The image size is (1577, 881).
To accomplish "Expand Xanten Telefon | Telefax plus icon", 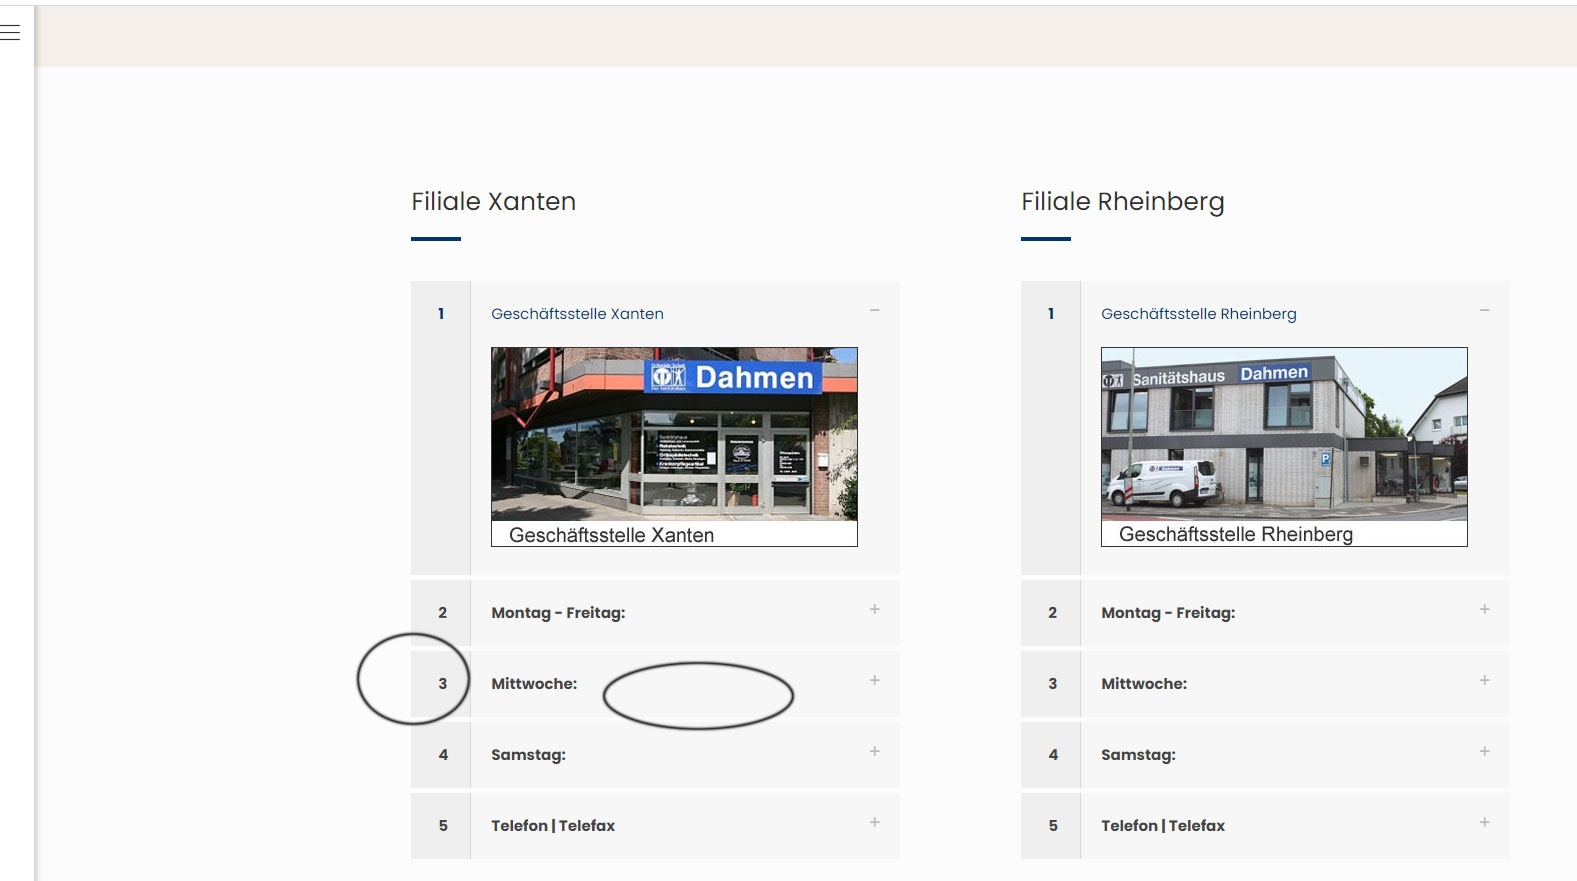I will (874, 822).
